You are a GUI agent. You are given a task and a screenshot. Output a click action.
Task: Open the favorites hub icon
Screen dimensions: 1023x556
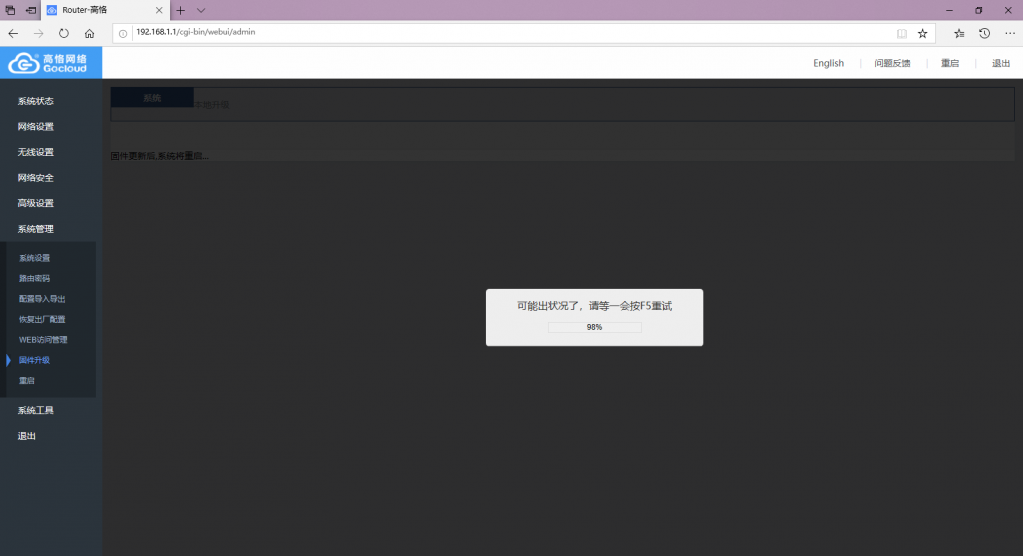pos(959,33)
